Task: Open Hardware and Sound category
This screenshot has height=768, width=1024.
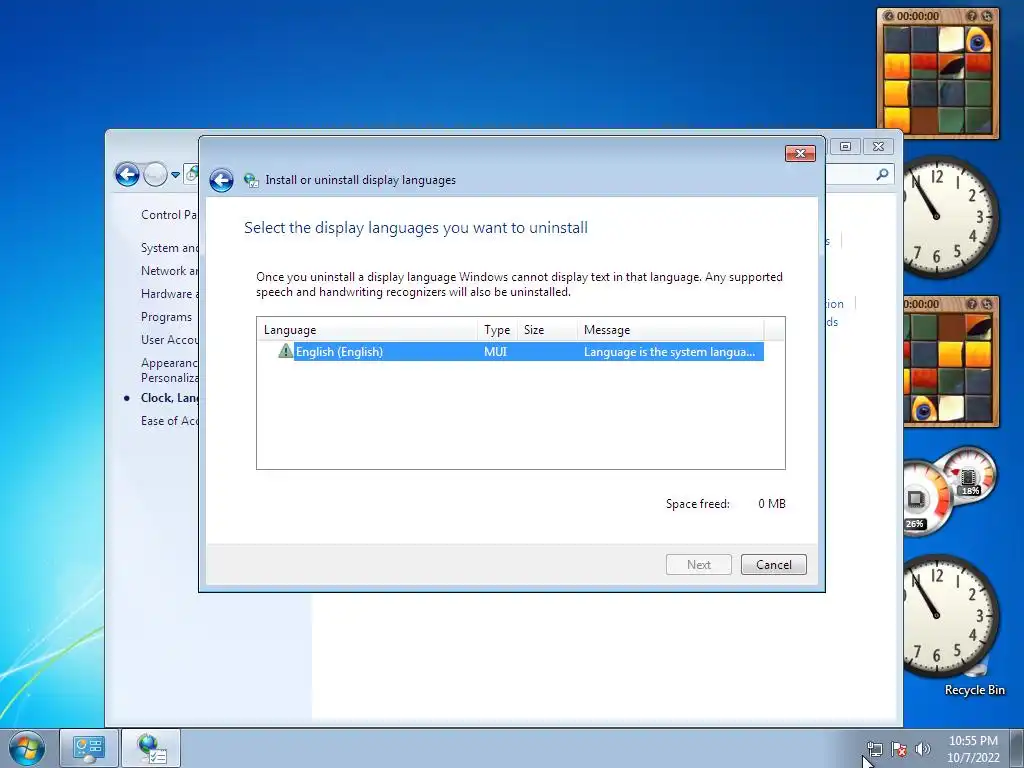Action: pyautogui.click(x=169, y=294)
